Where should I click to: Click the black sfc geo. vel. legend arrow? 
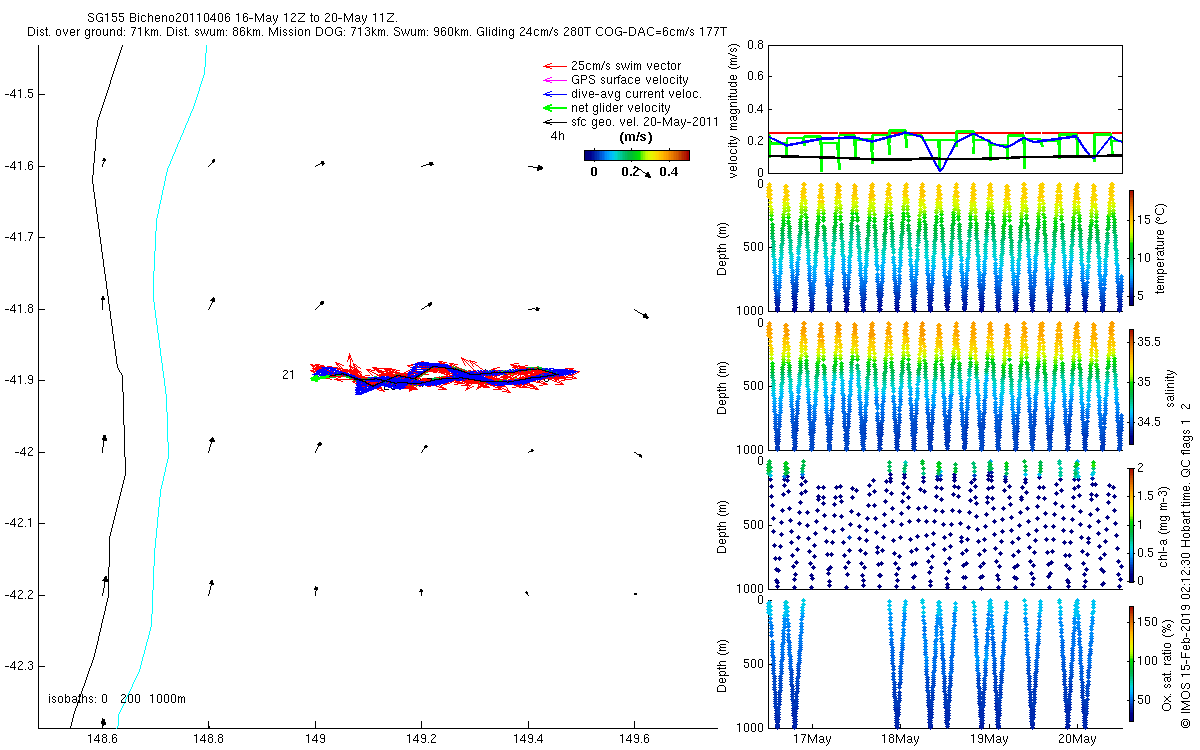553,122
